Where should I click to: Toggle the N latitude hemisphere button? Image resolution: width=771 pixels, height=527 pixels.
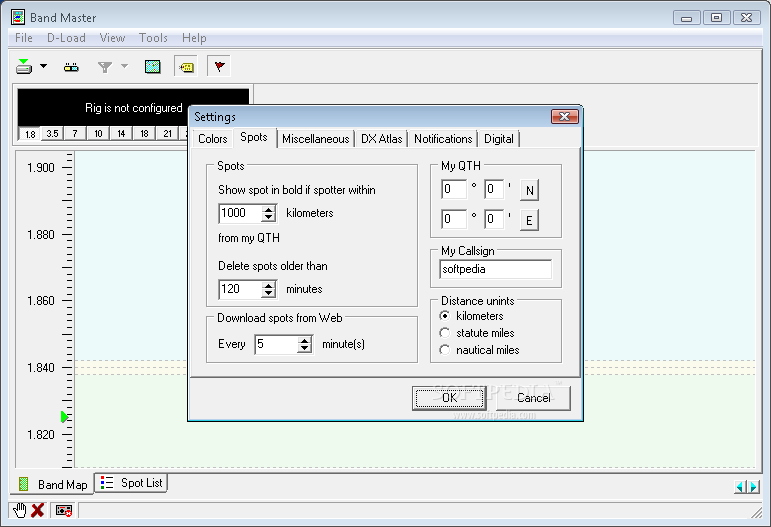(x=529, y=190)
